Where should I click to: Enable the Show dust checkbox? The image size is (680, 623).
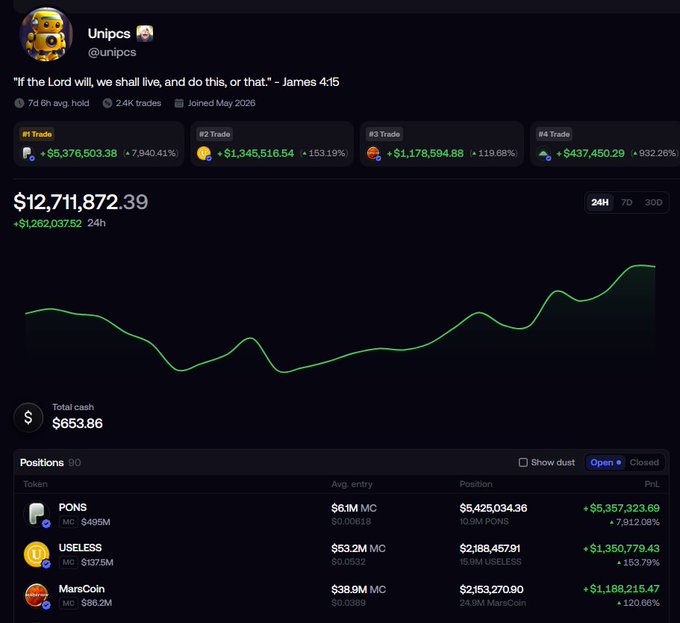(x=523, y=463)
